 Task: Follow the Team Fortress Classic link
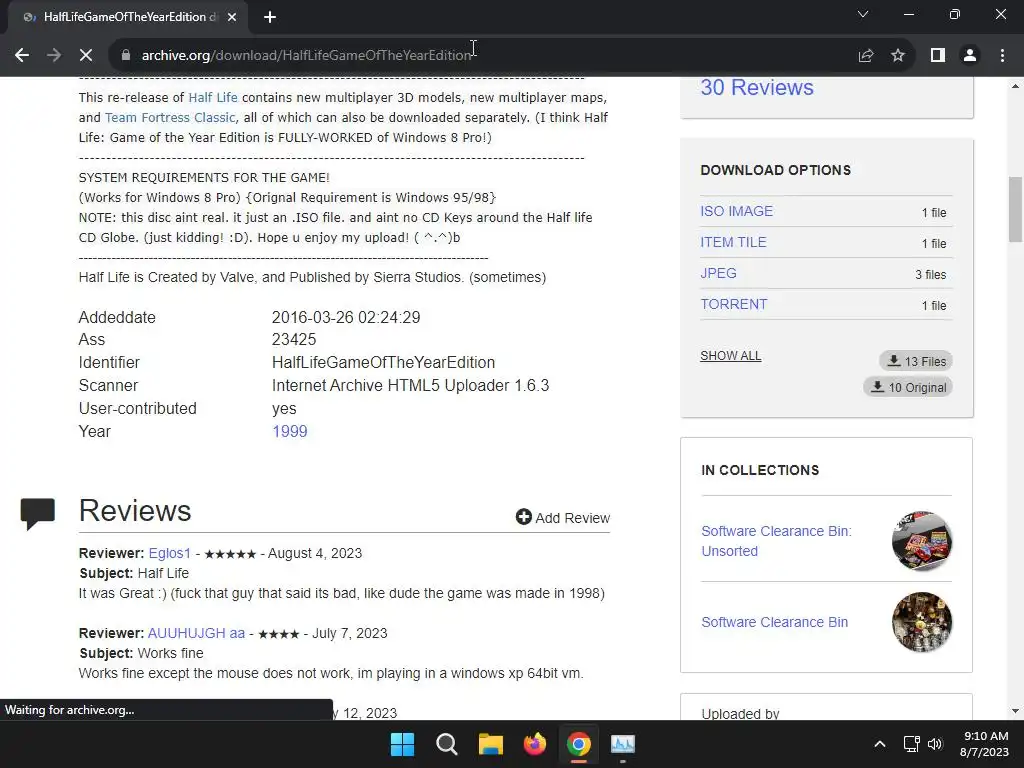[170, 118]
